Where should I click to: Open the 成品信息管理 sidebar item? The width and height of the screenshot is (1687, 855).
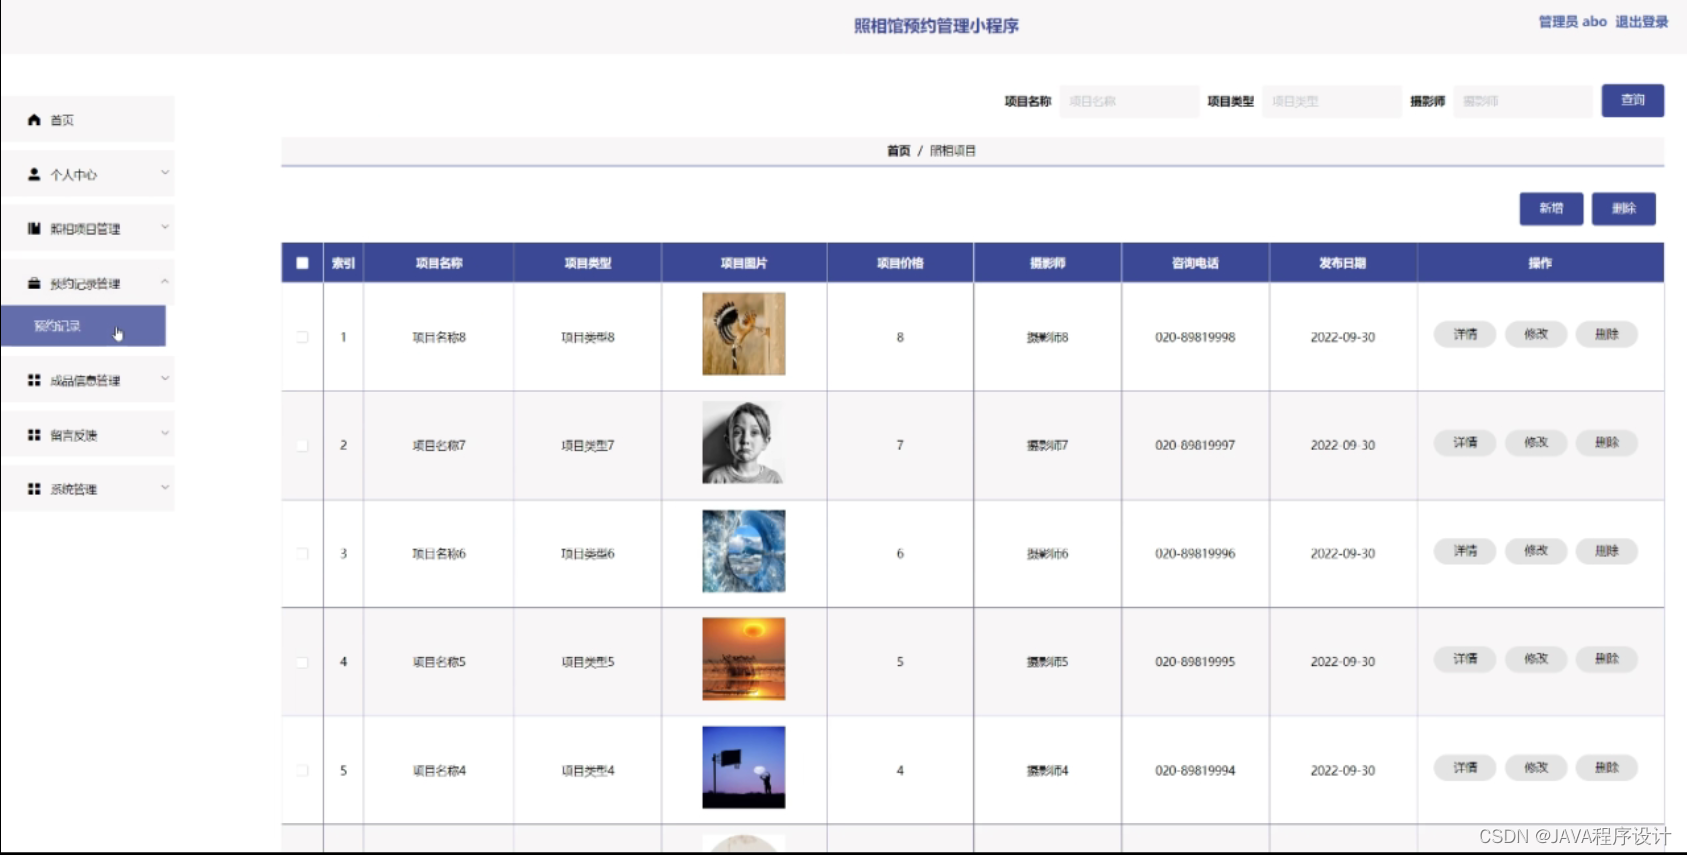pyautogui.click(x=88, y=380)
